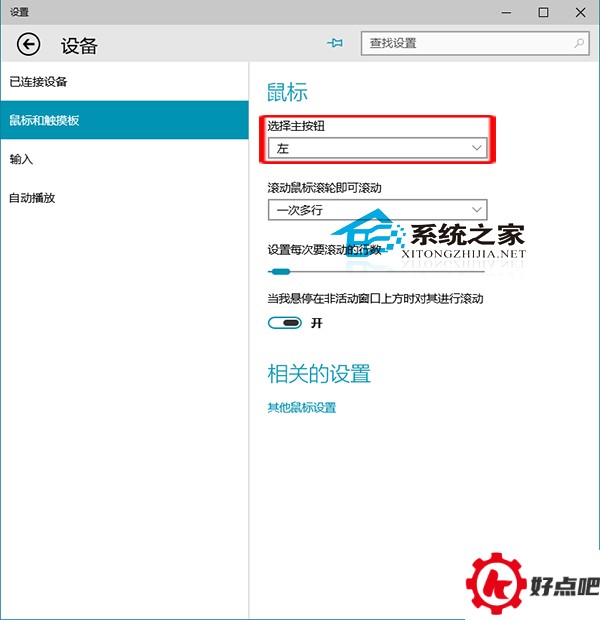This screenshot has height=620, width=600.
Task: Open the 已连接设备 section
Action: pyautogui.click(x=124, y=82)
